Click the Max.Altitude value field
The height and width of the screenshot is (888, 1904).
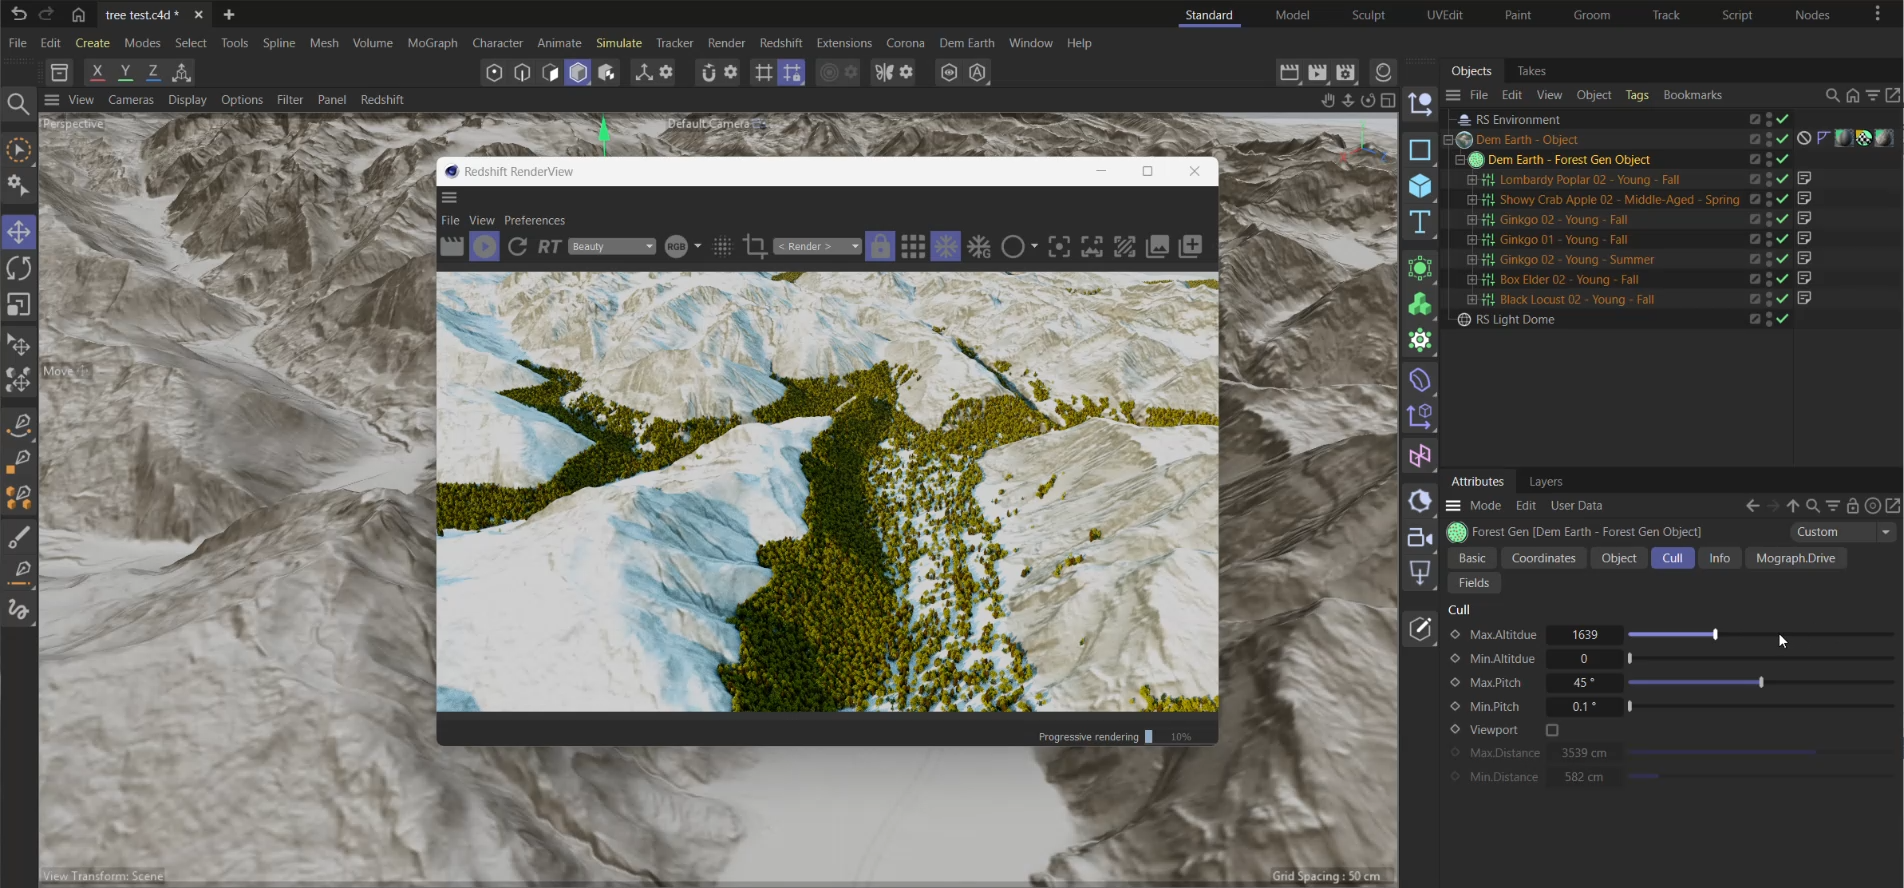click(x=1584, y=635)
